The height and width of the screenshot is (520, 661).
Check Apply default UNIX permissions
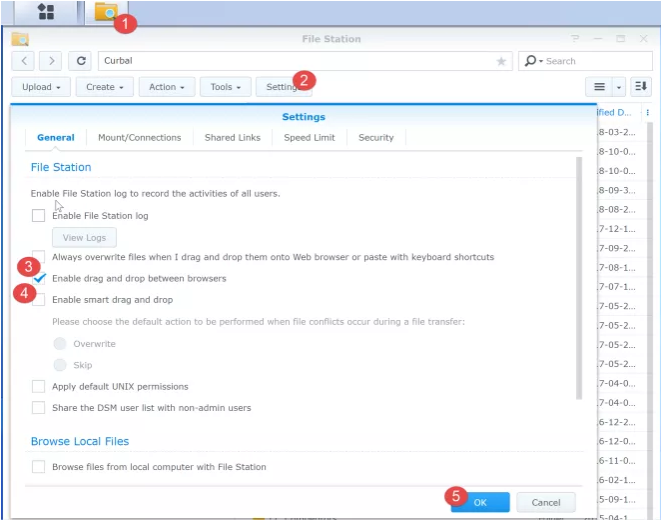[38, 386]
